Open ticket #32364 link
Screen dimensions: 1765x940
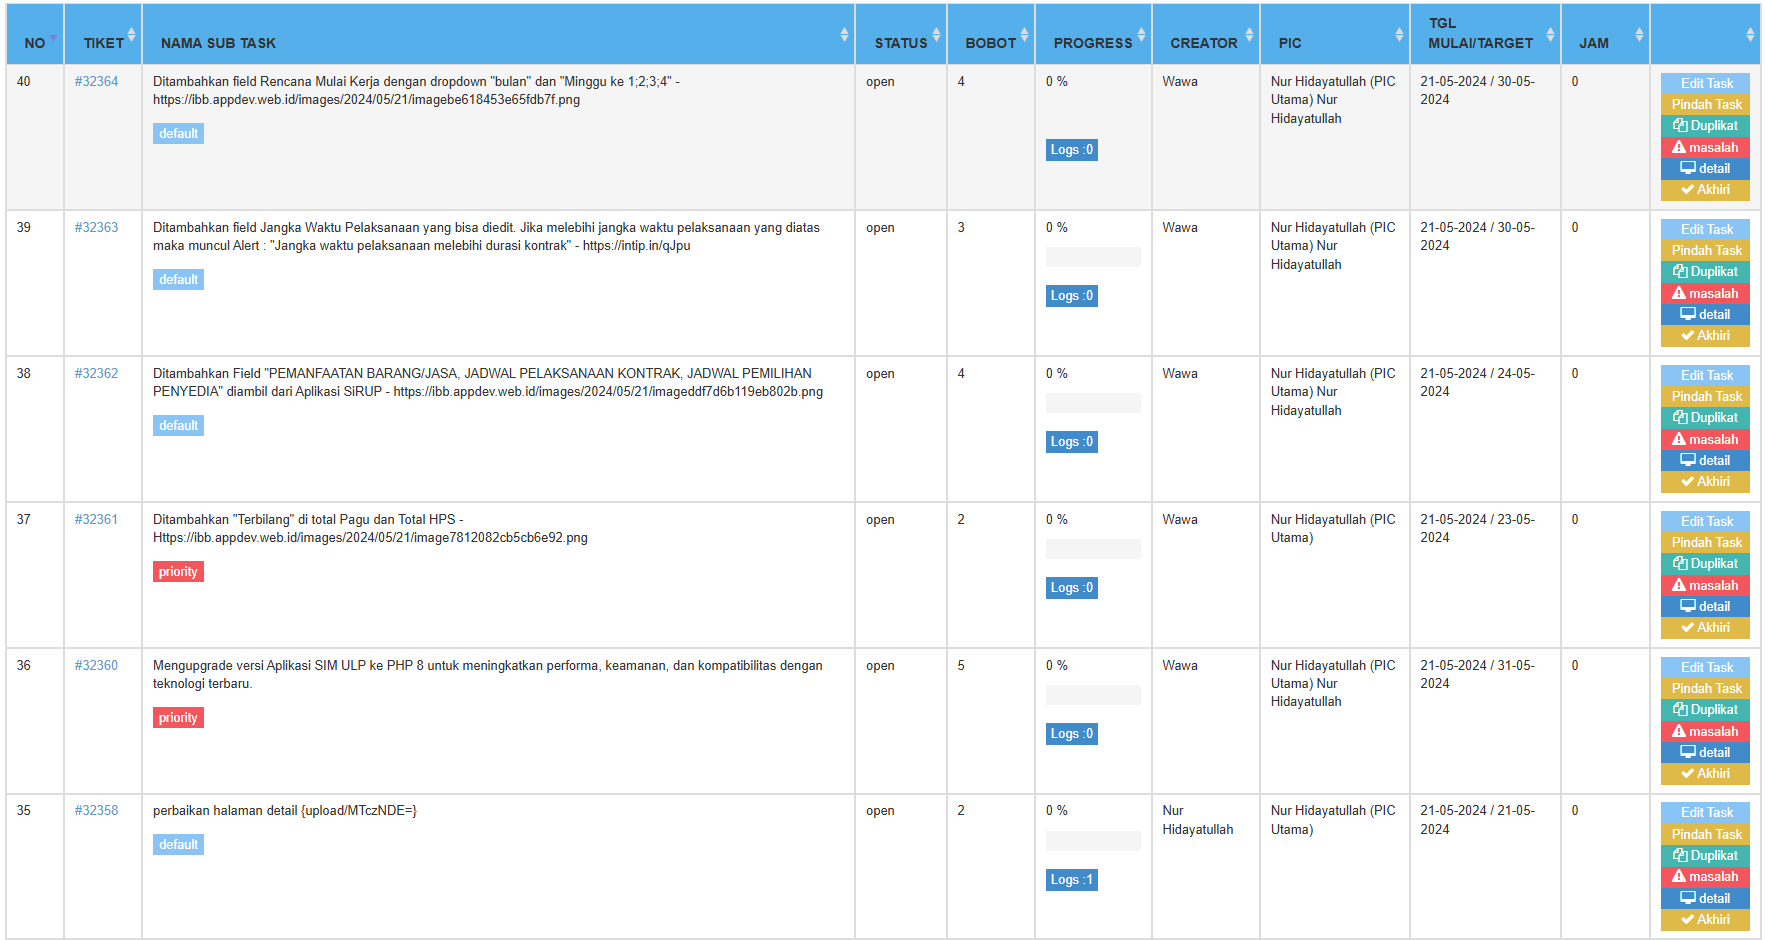(x=96, y=82)
